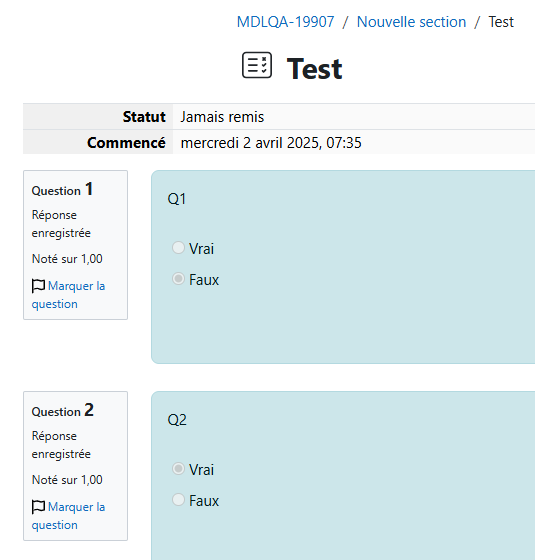Click the Test page heading
535x560 pixels.
314,69
